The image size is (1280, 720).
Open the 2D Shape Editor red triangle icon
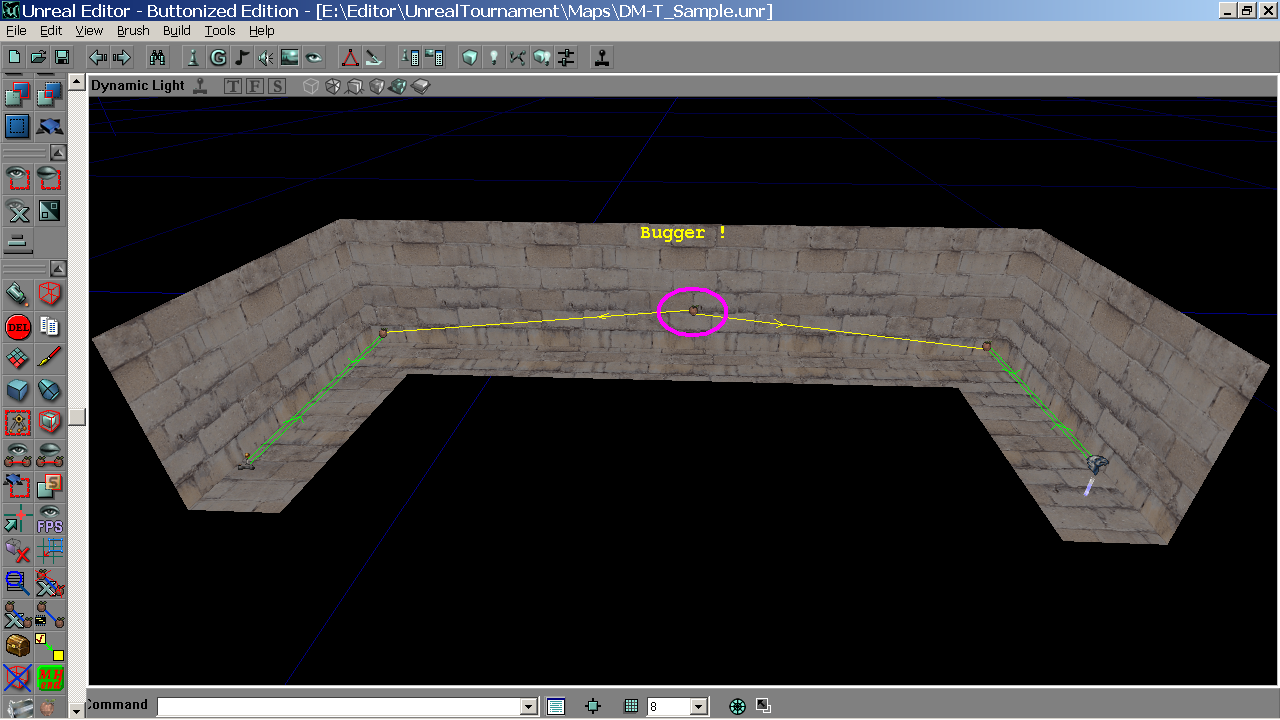[x=350, y=58]
